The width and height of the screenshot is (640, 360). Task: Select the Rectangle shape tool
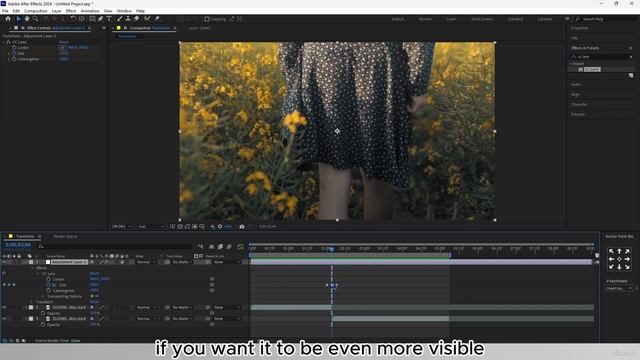92,19
